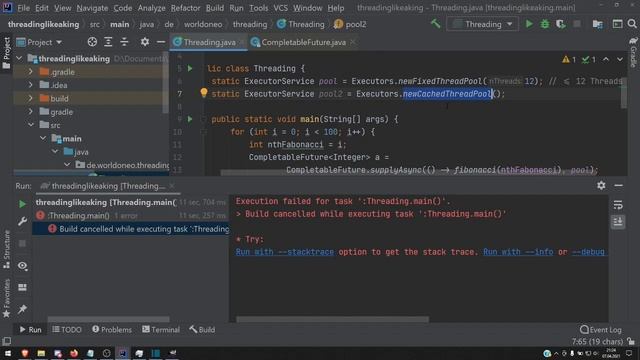640x360 pixels.
Task: Select the Threading.java editor tab
Action: click(209, 42)
